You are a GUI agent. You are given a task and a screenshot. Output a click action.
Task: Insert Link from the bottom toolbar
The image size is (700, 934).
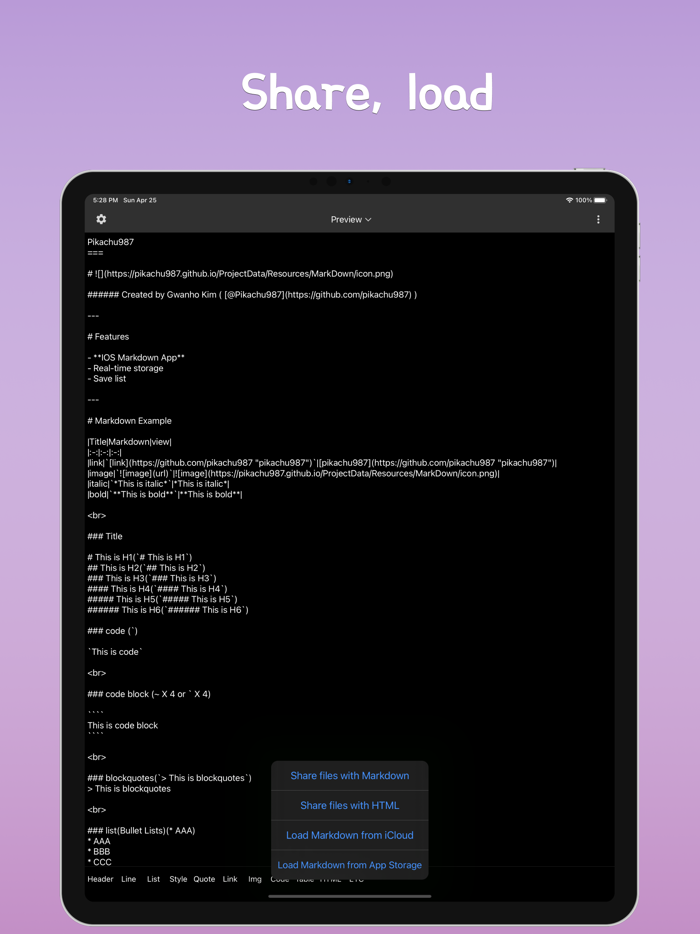pyautogui.click(x=230, y=879)
